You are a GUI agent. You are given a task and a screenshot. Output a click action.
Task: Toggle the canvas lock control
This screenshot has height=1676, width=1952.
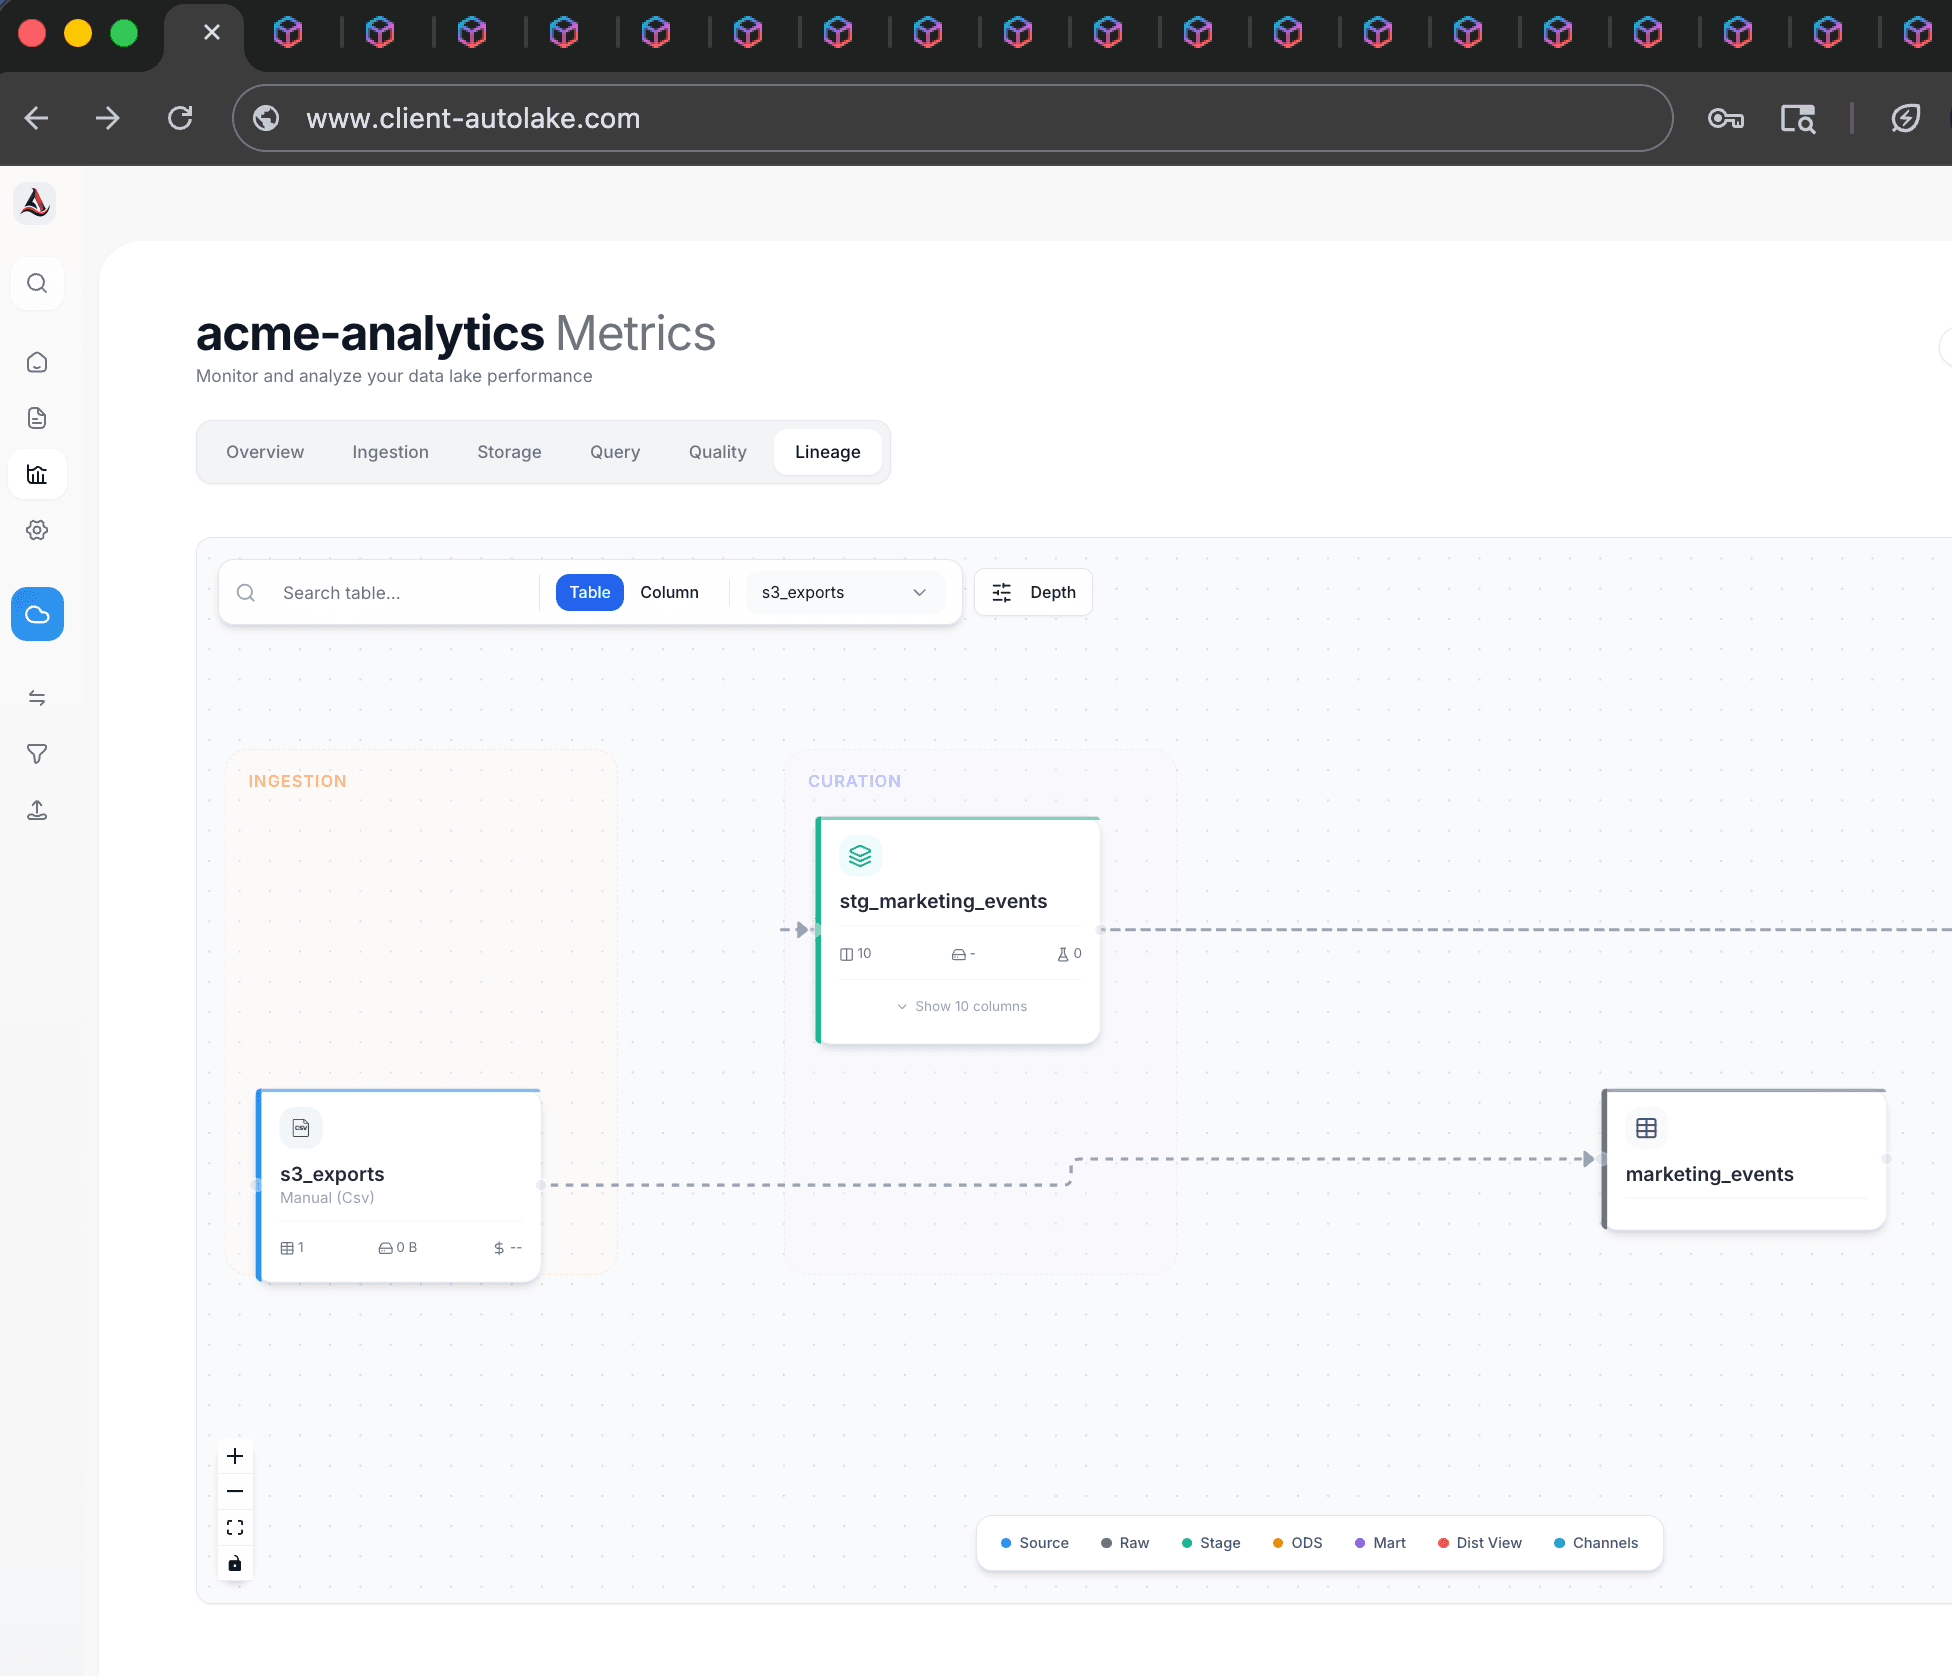[x=235, y=1563]
